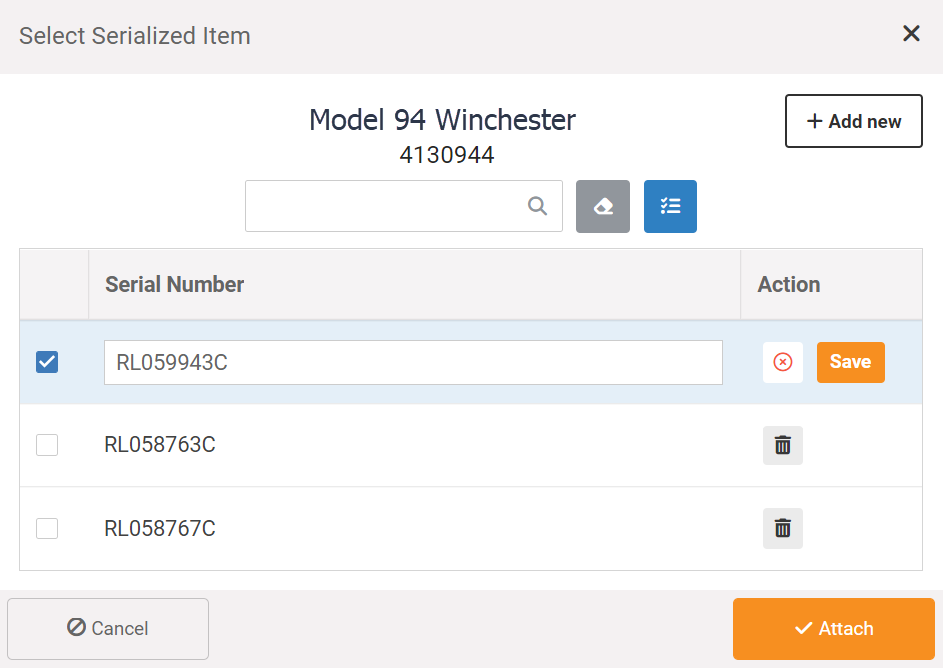Screen dimensions: 943x669
Task: Close the Select Serialized Item dialog
Action: 911,34
